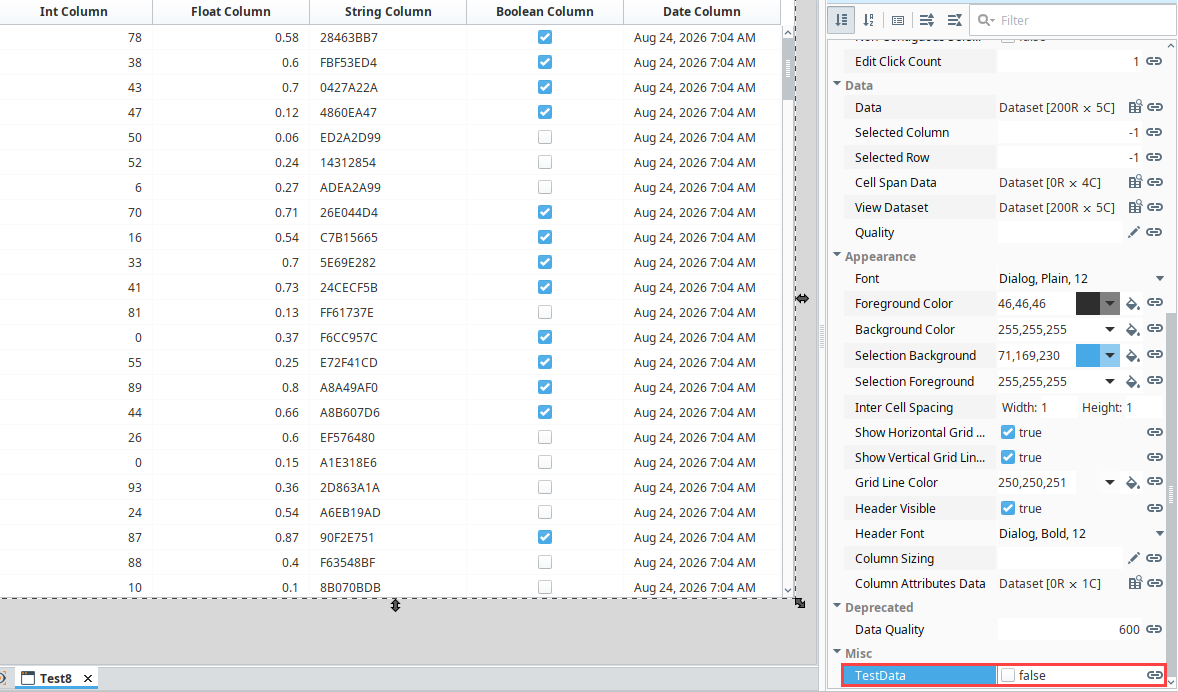This screenshot has height=692, width=1178.
Task: Edit Column Sizing with pencil icon
Action: click(1134, 558)
